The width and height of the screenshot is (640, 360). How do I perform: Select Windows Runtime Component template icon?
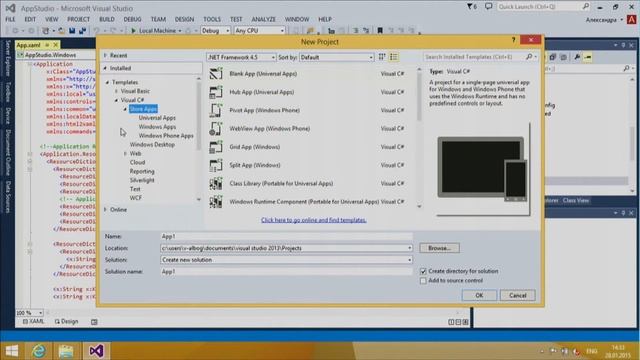216,201
